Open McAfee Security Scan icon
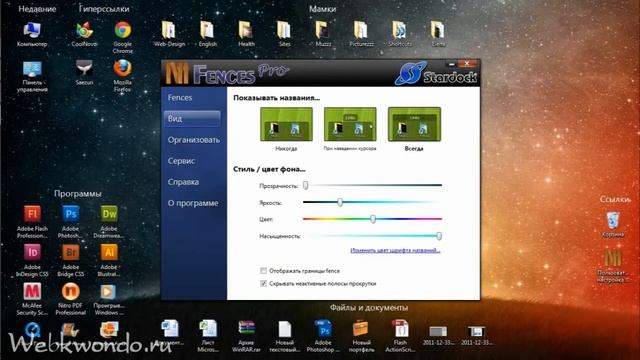Image resolution: width=640 pixels, height=360 pixels. click(32, 299)
